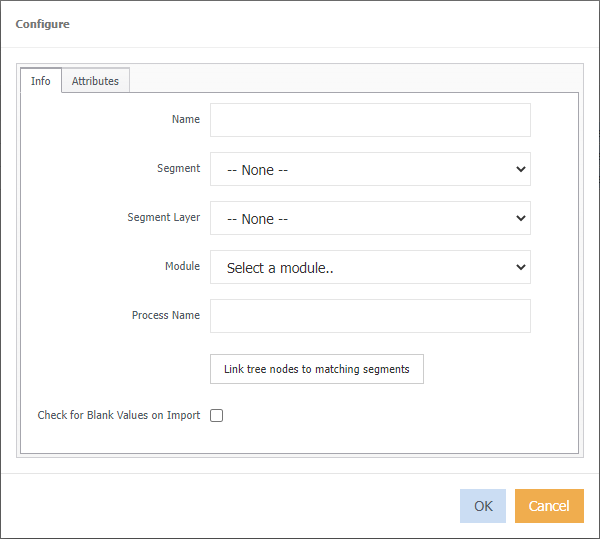Click the 'Process Name' label text
Image resolution: width=600 pixels, height=539 pixels.
(166, 315)
